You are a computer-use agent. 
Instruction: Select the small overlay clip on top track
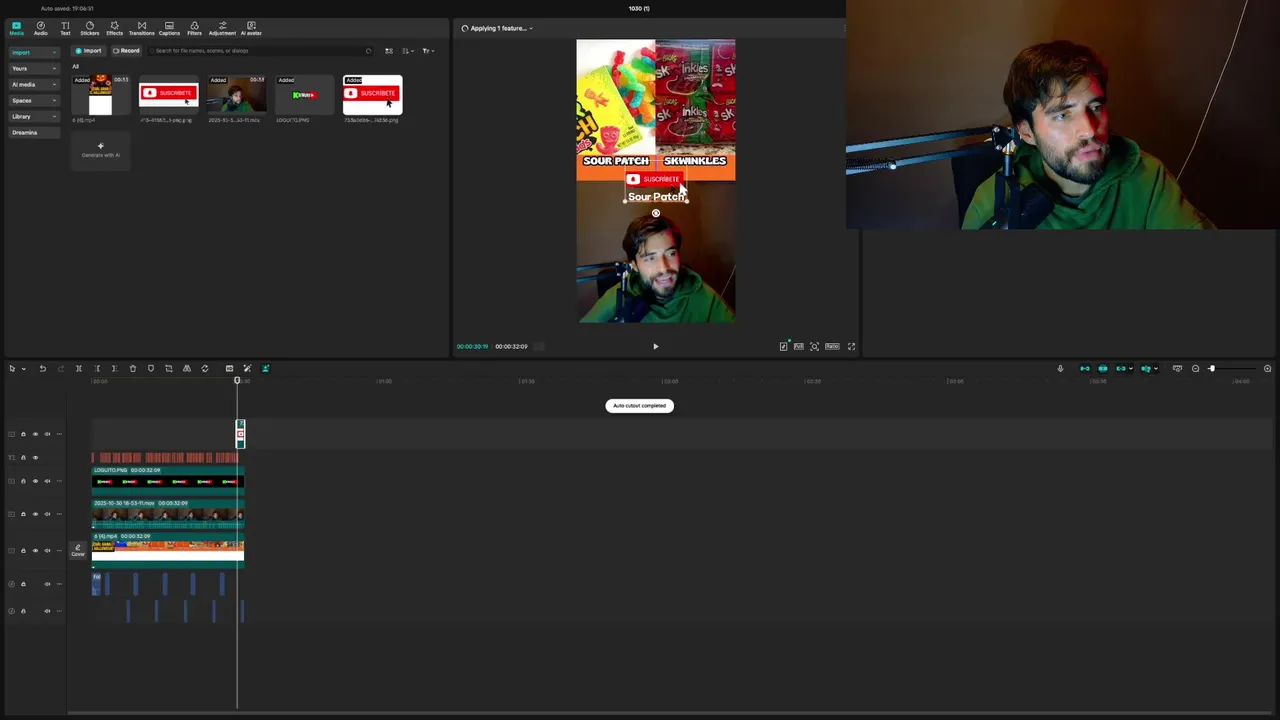240,434
